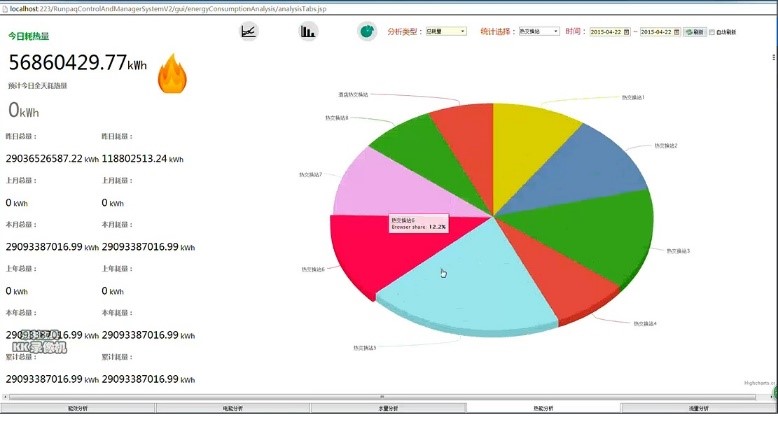This screenshot has width=778, height=422.
Task: Click the refresh button beside the date range
Action: pos(694,32)
